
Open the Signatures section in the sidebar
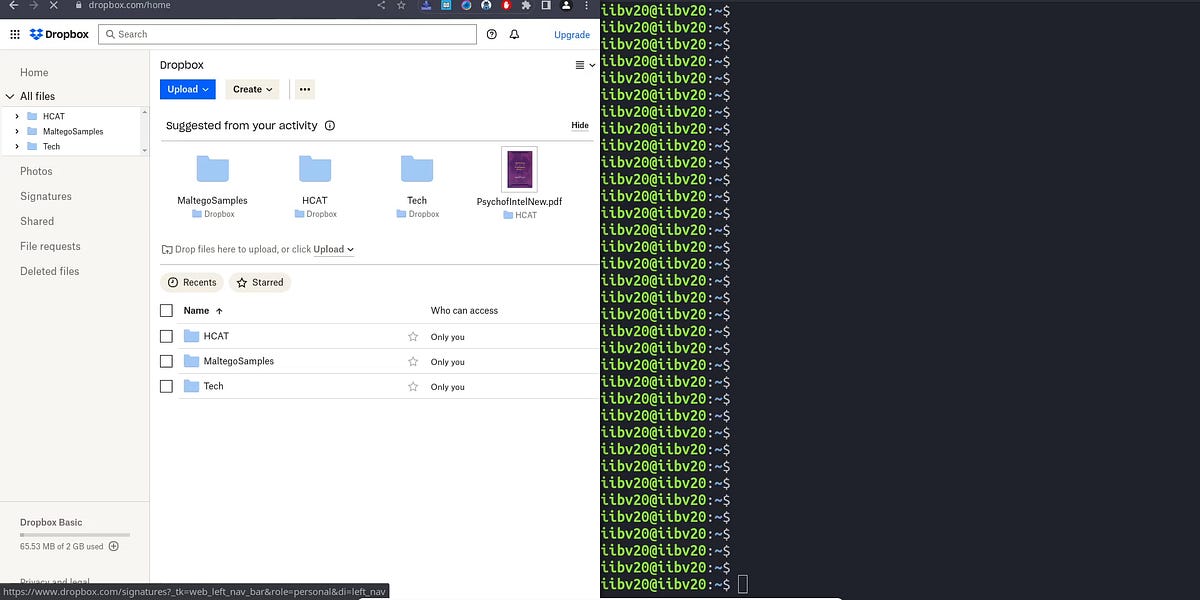click(45, 196)
